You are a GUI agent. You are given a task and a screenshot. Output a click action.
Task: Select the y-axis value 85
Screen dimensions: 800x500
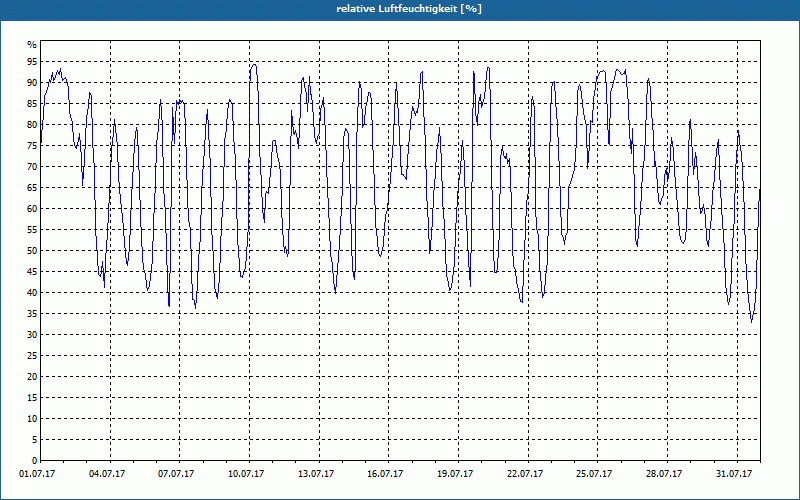coord(32,104)
